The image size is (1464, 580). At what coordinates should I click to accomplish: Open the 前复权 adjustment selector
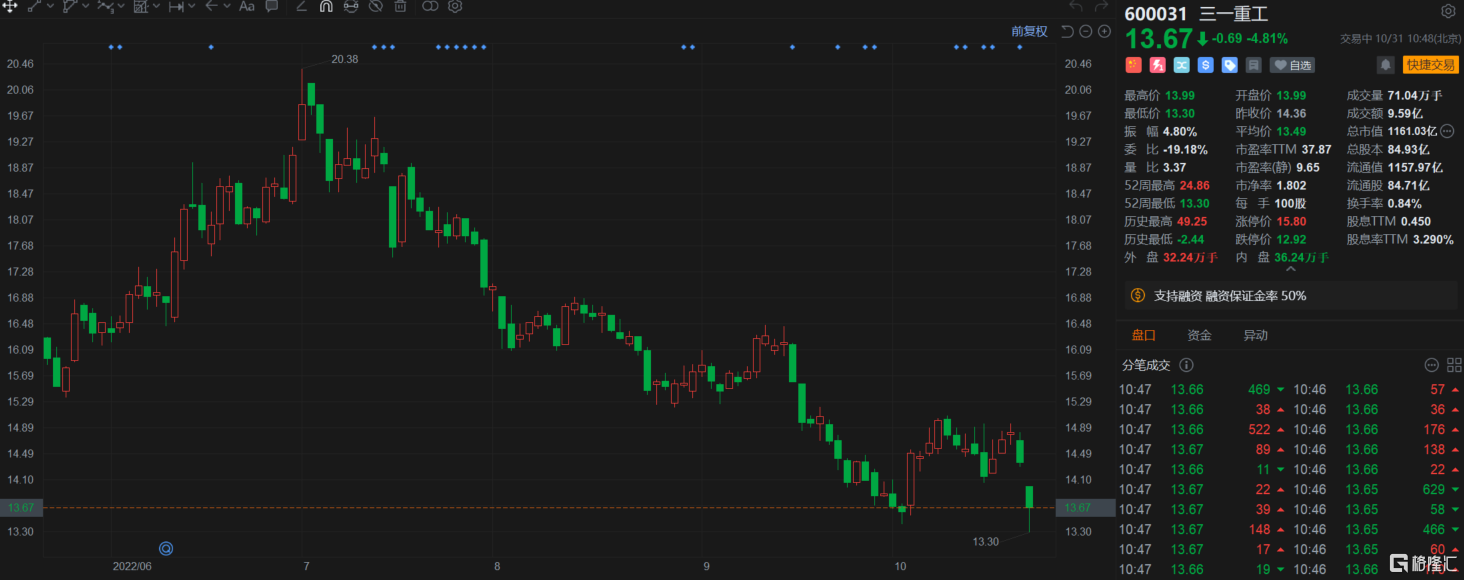click(1029, 31)
